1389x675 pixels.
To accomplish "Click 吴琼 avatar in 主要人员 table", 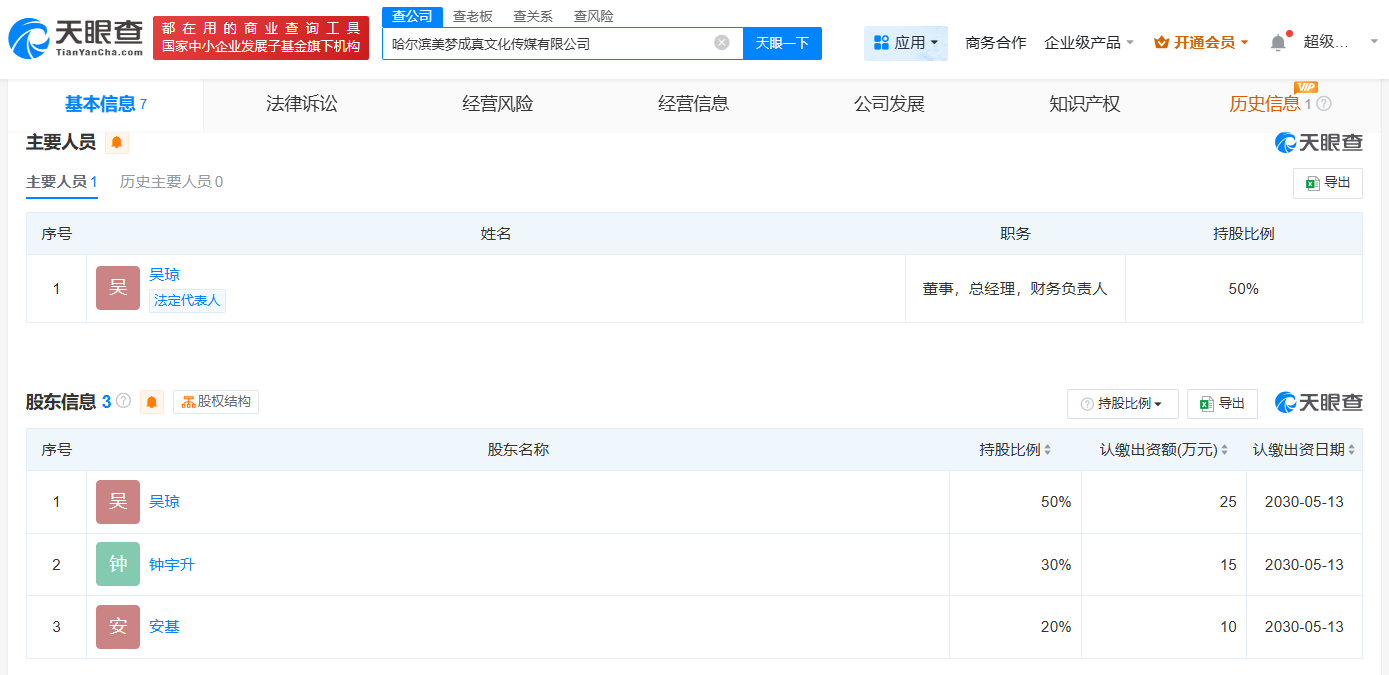I will [118, 288].
